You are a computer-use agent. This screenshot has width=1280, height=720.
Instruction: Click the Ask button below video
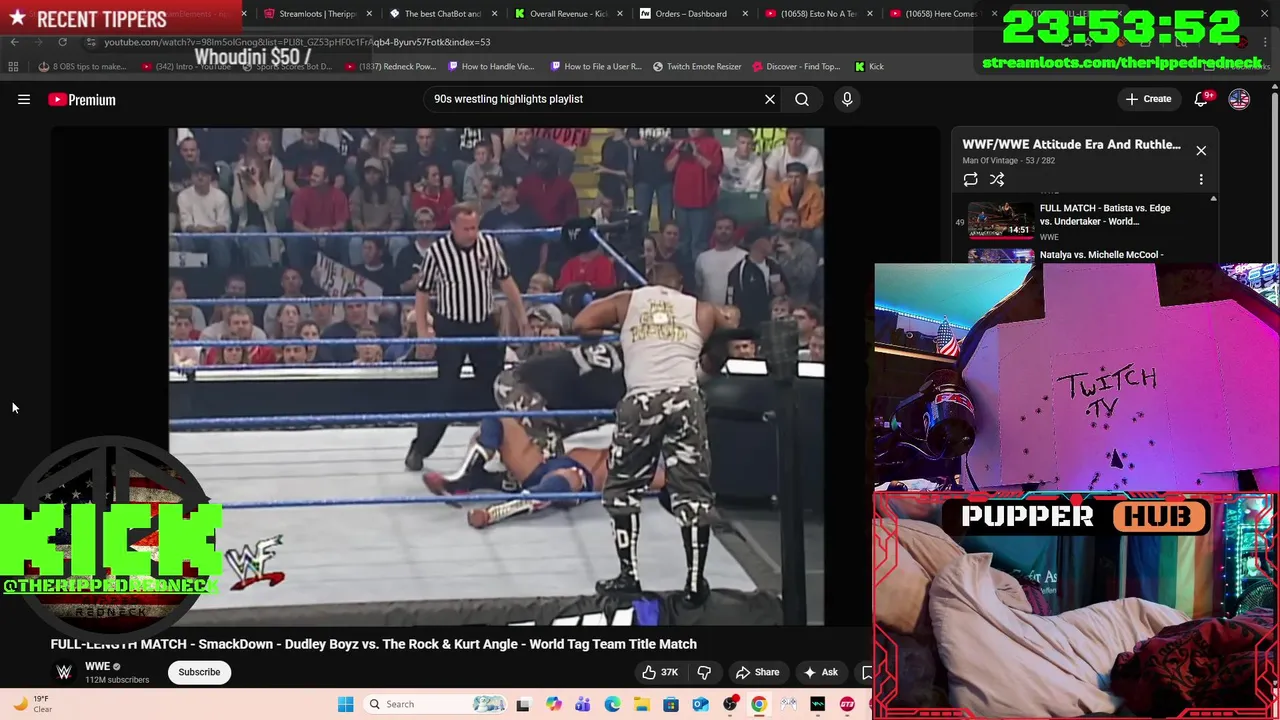click(x=820, y=672)
